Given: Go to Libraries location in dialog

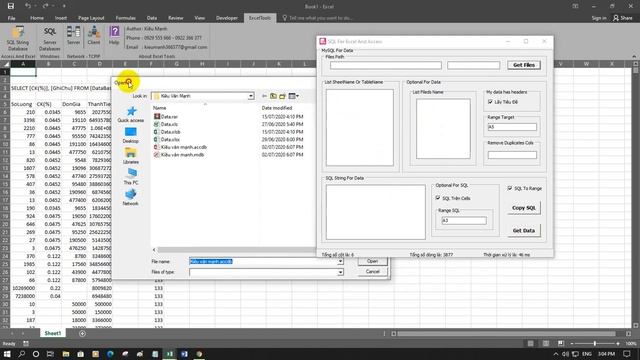Looking at the screenshot, I should coord(131,156).
